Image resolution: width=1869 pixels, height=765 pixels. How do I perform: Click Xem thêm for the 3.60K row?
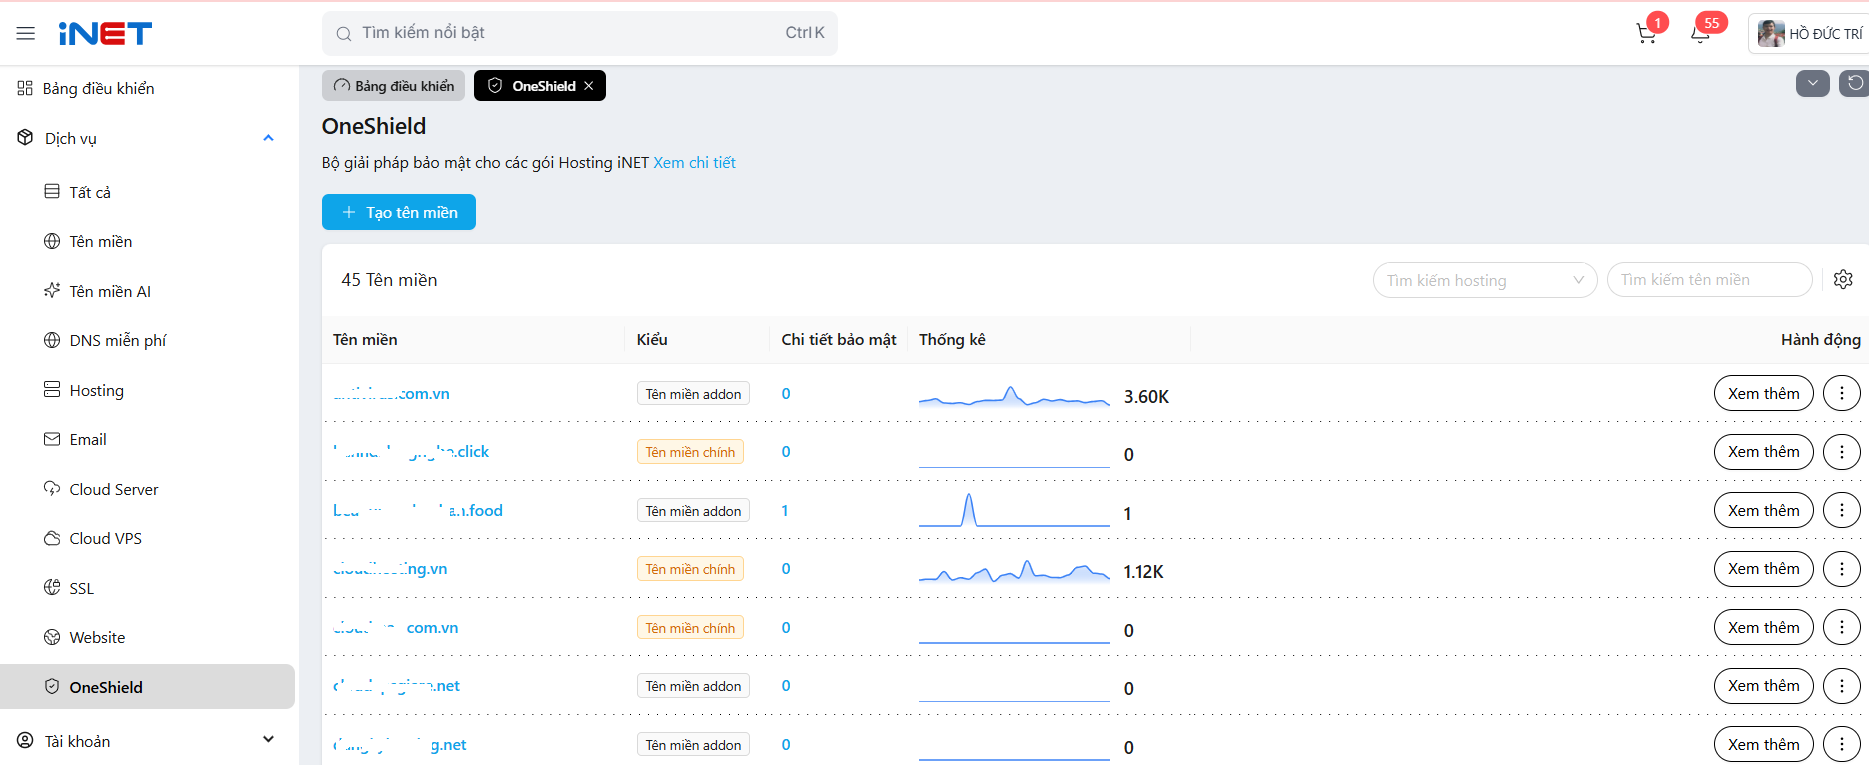click(x=1763, y=394)
